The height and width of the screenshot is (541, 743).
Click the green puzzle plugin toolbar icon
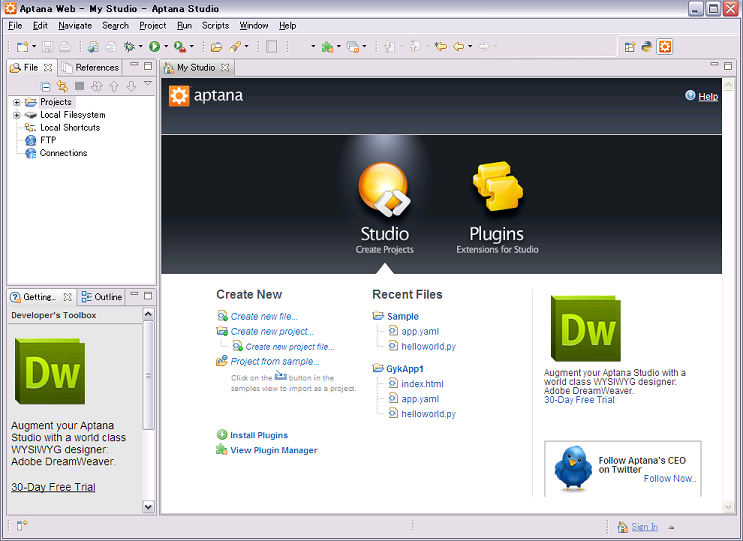(x=327, y=46)
